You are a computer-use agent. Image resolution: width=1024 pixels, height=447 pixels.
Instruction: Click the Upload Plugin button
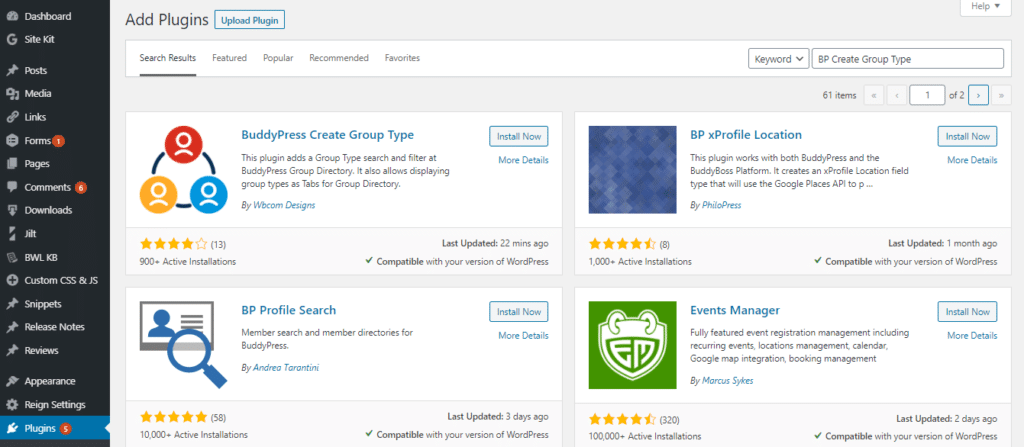tap(249, 20)
